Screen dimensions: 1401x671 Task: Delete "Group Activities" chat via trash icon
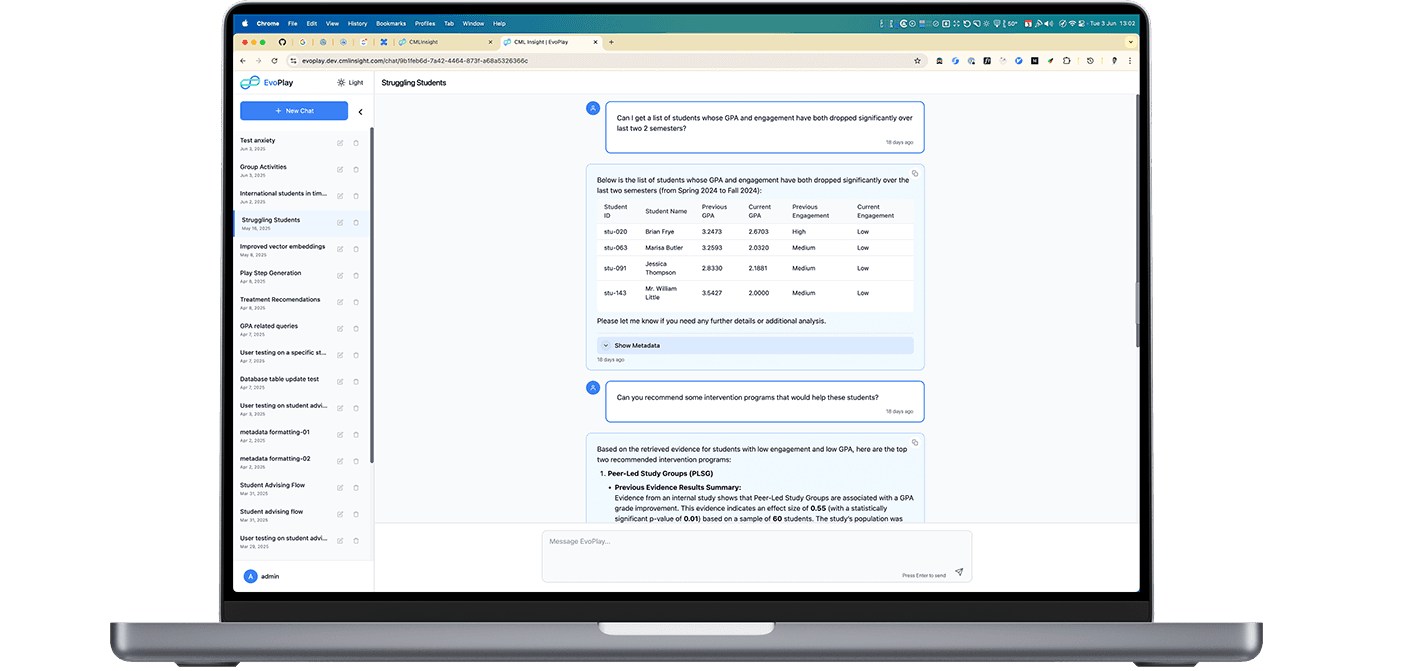356,169
